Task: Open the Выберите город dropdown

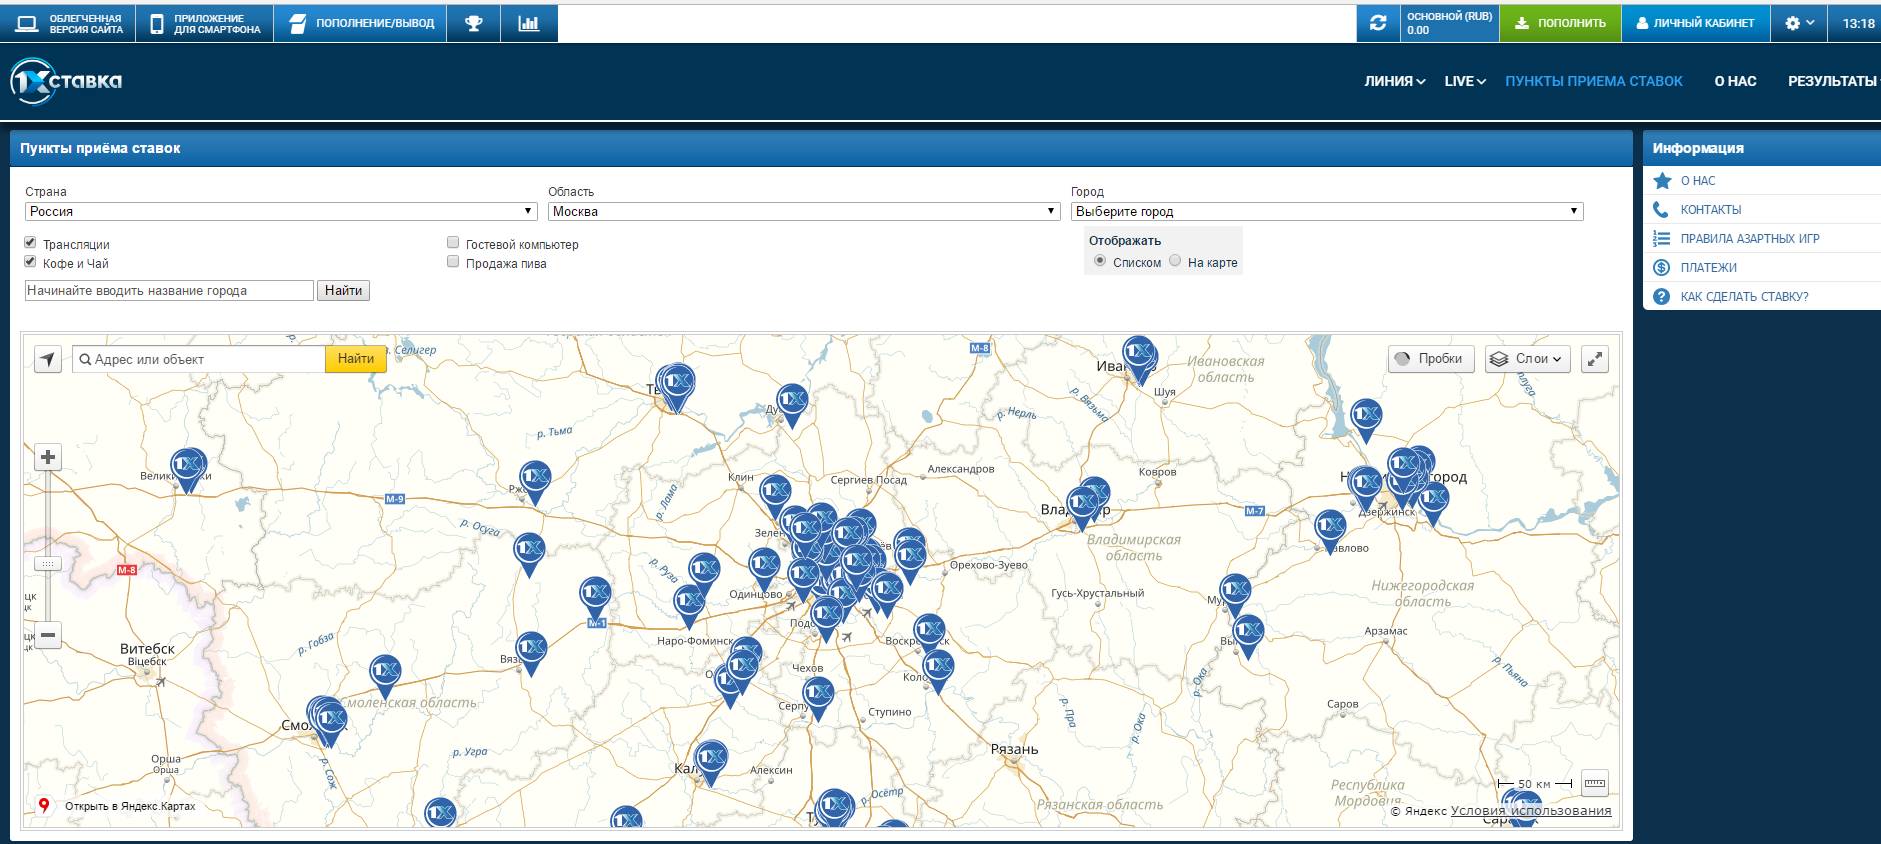Action: (x=1327, y=211)
